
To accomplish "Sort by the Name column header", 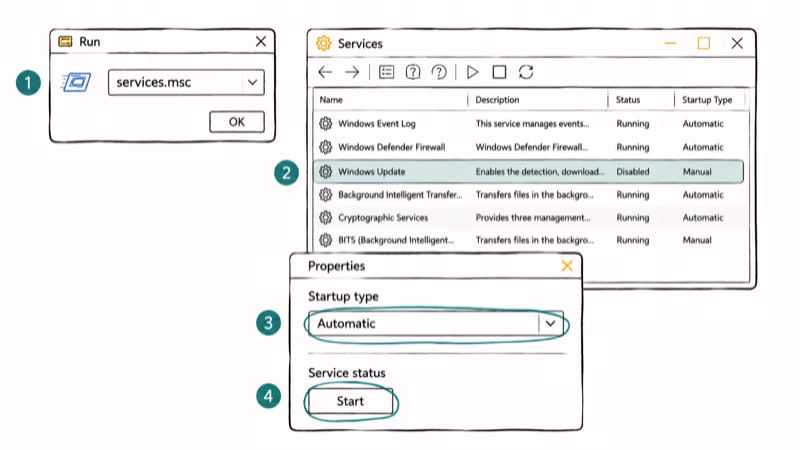I will point(331,99).
